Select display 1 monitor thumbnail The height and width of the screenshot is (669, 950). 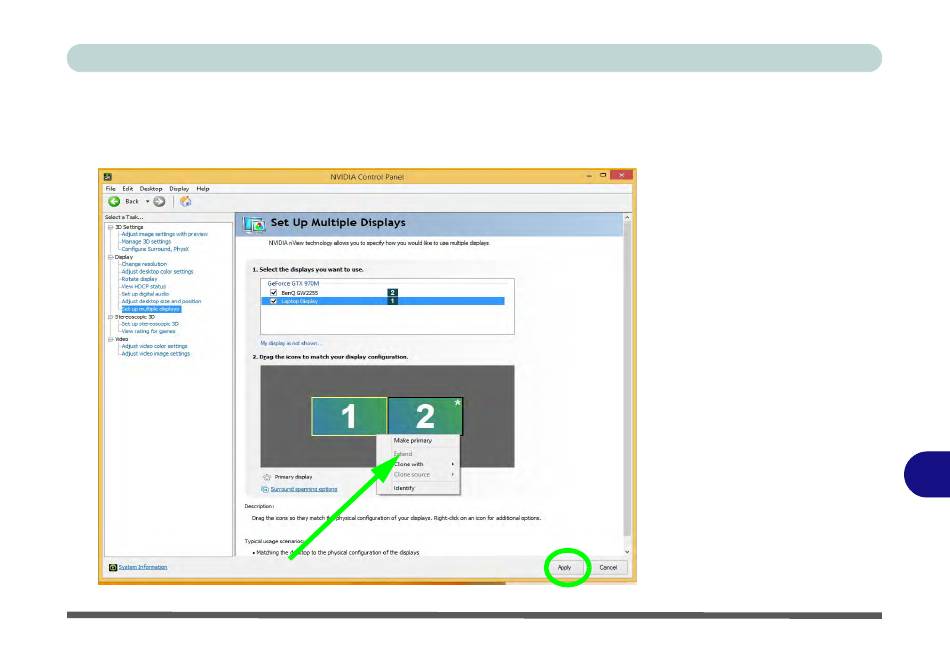point(349,416)
